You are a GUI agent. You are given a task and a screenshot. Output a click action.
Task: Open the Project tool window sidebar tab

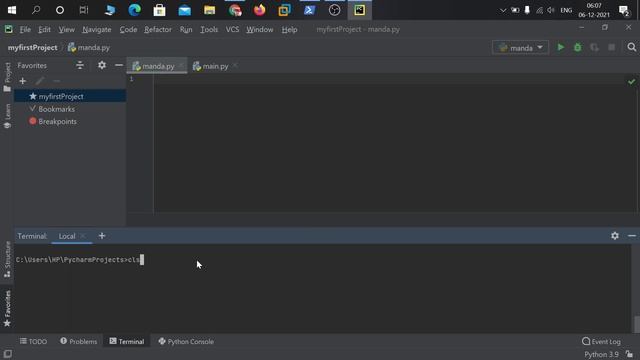(7, 78)
